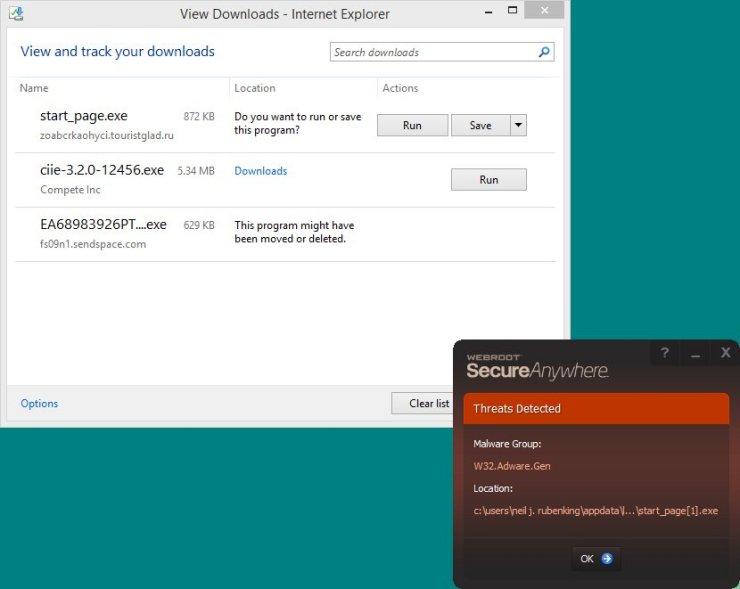Click fs09n1.sendspace.com source text
This screenshot has width=740, height=589.
point(93,244)
